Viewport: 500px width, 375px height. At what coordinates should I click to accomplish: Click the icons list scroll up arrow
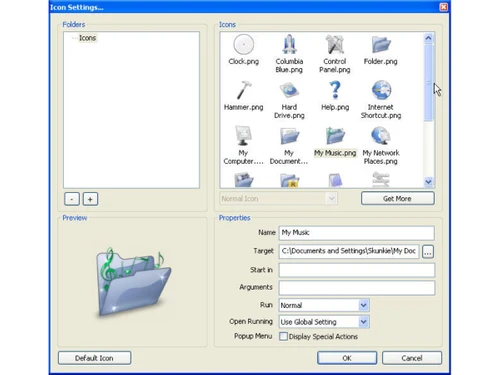tap(428, 38)
